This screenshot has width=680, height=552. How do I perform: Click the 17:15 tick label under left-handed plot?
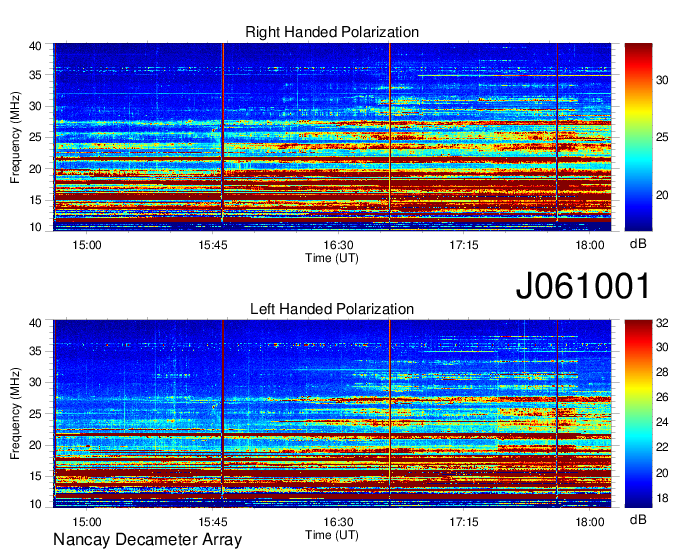coord(464,522)
